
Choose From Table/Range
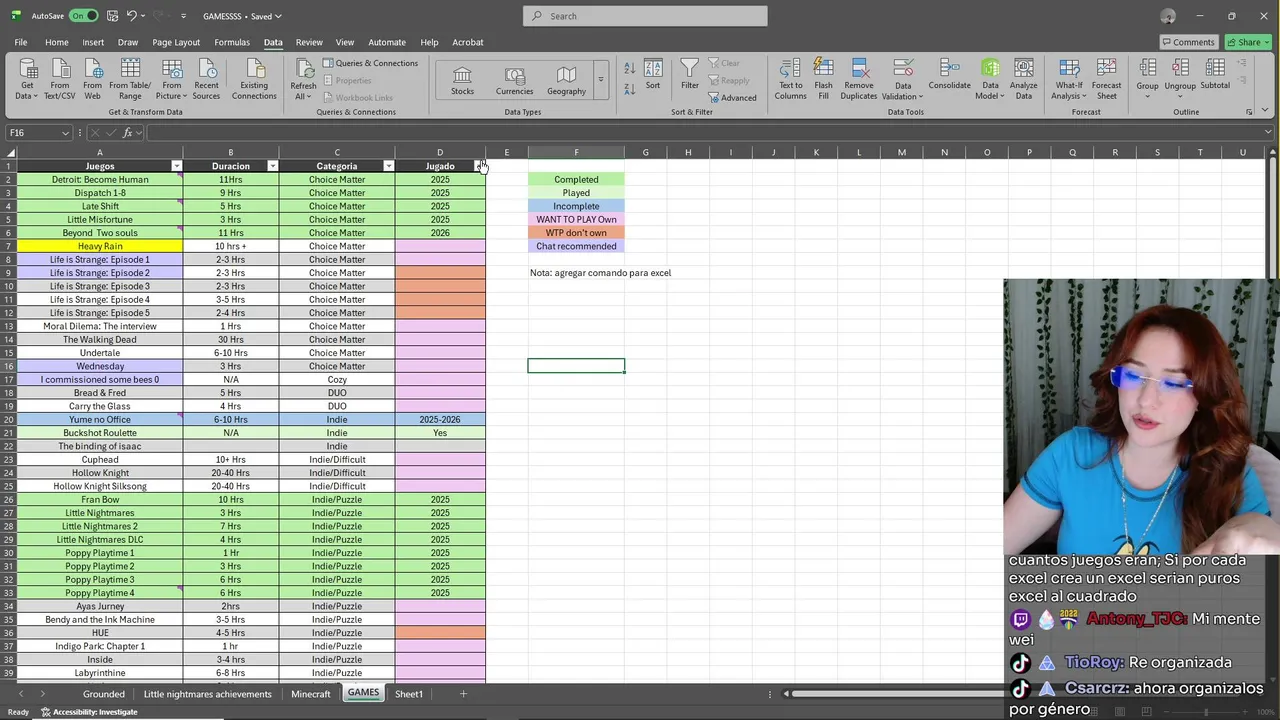(130, 79)
